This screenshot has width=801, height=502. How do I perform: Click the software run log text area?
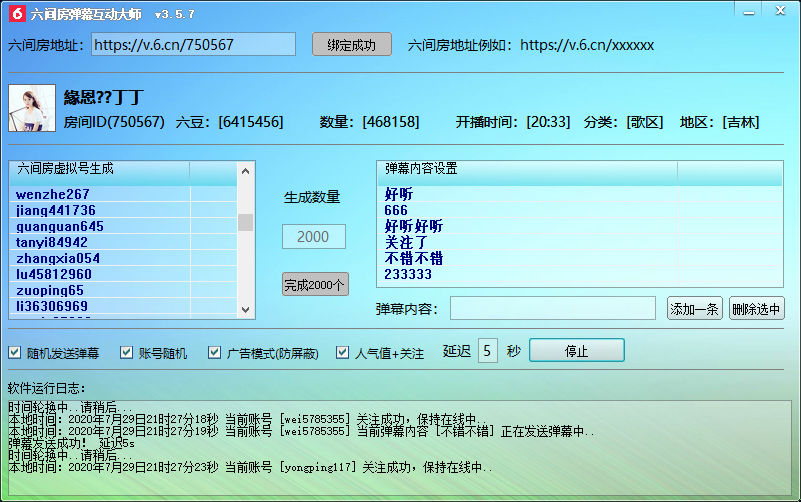point(399,448)
